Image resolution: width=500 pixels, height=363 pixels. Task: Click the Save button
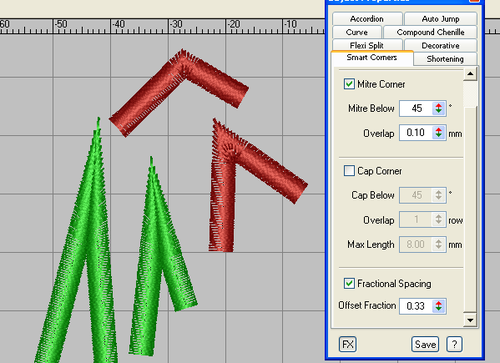(425, 344)
